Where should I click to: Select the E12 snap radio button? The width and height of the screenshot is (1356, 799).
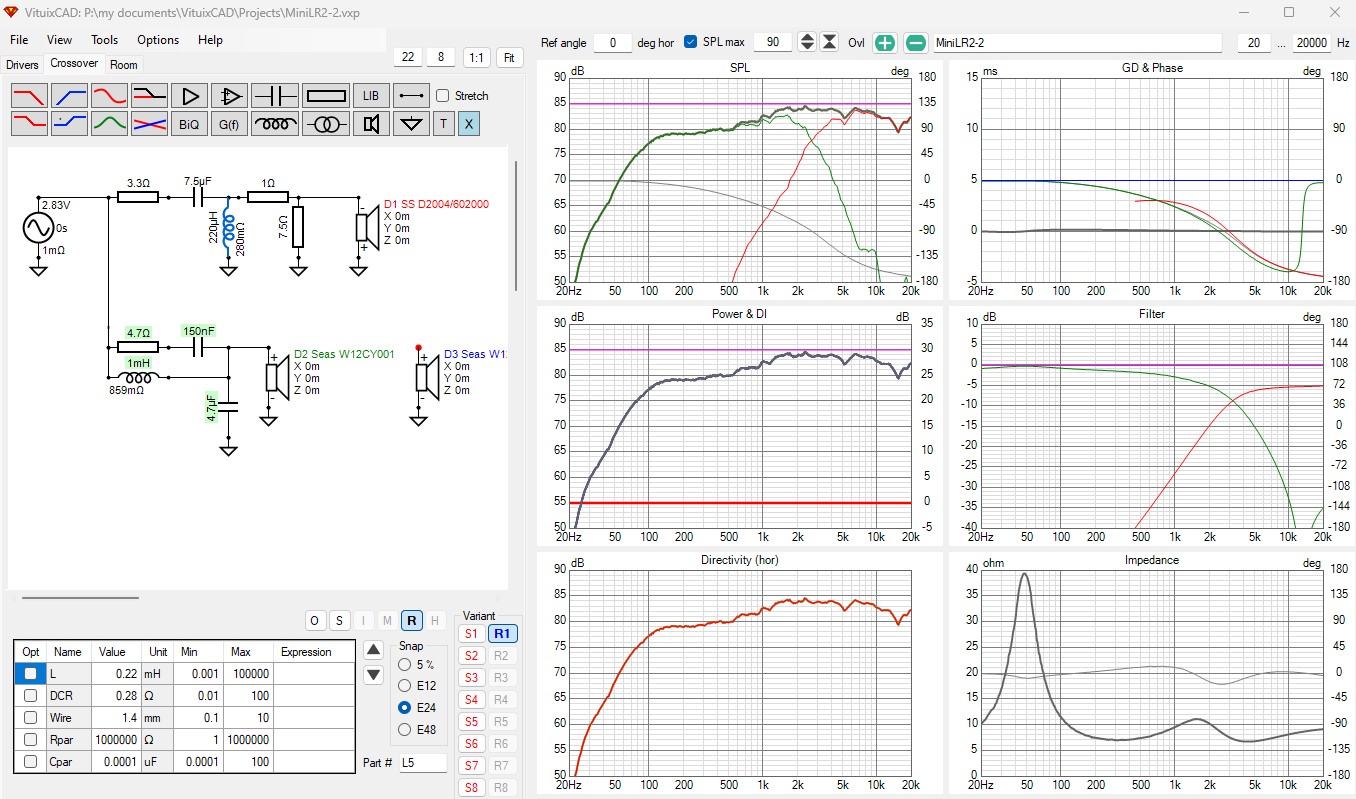pos(404,686)
